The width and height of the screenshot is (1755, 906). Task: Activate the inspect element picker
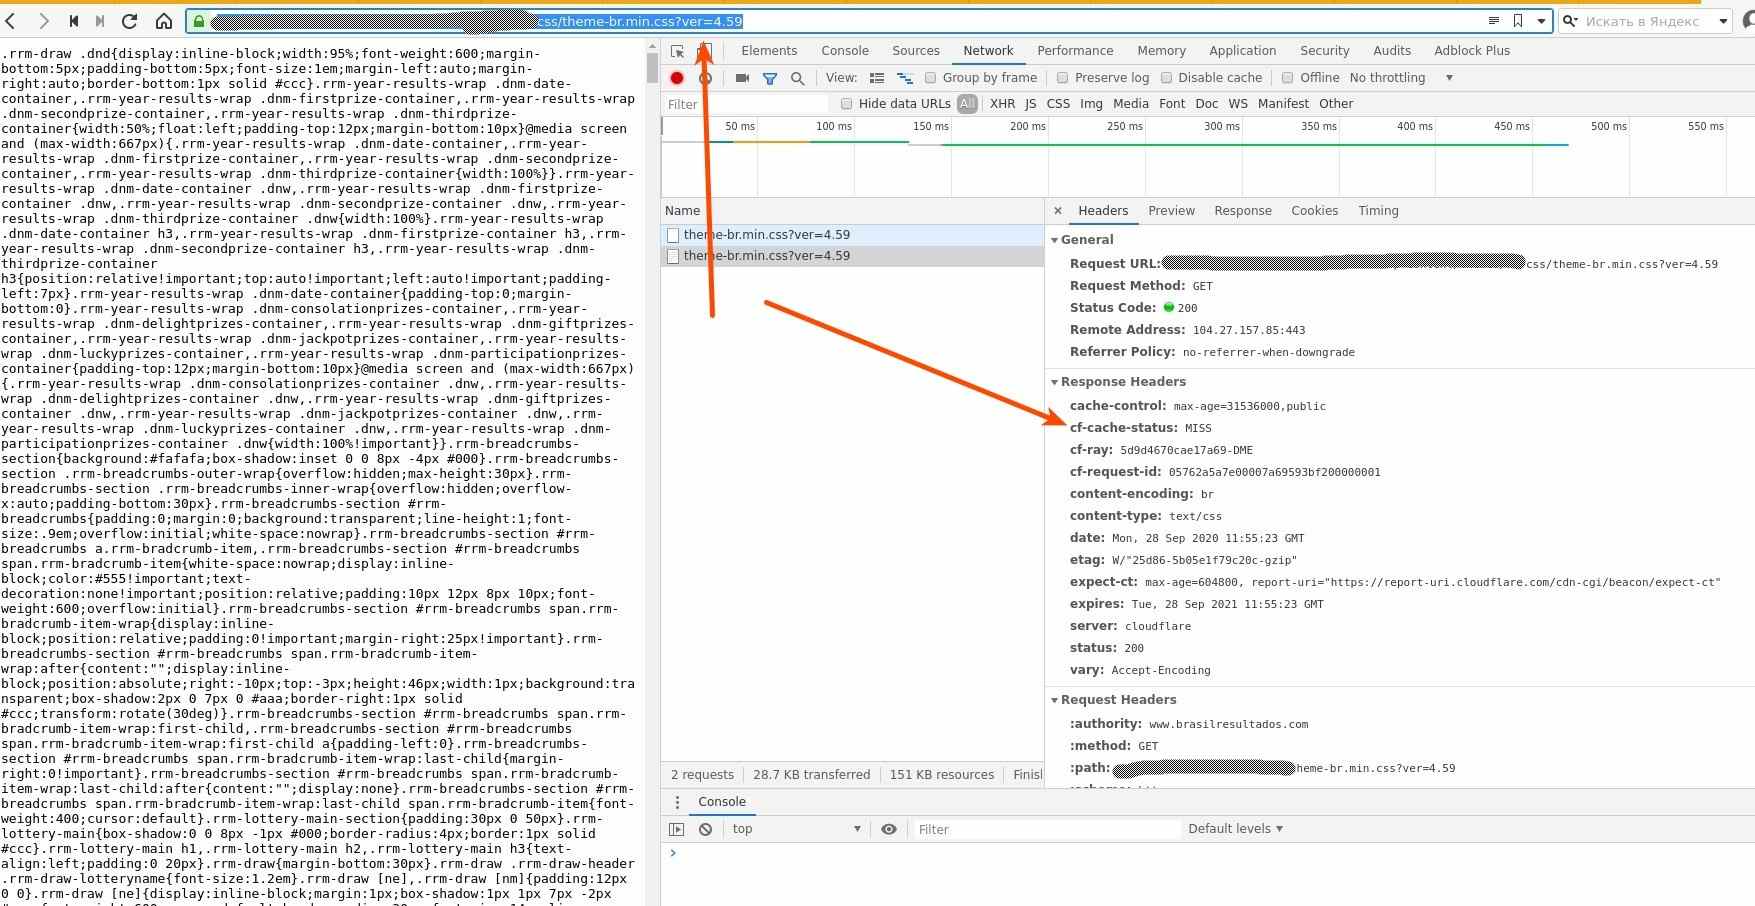click(677, 51)
